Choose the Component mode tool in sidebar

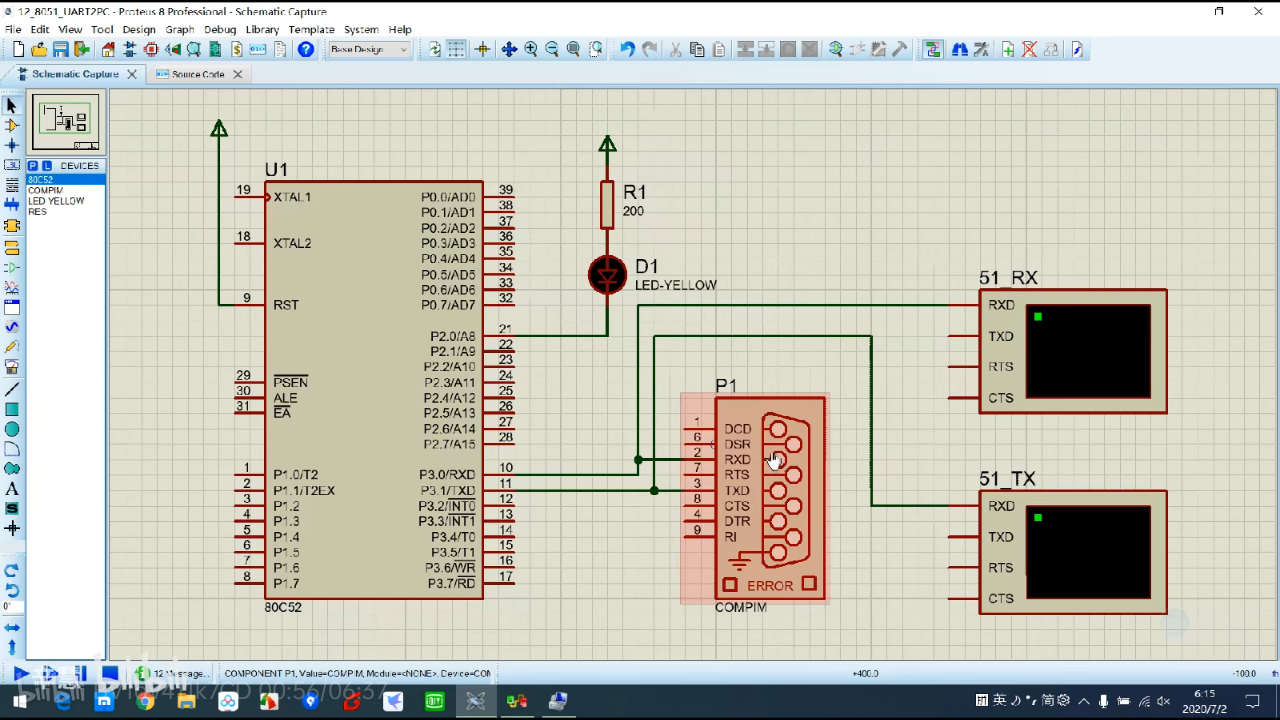tap(12, 125)
